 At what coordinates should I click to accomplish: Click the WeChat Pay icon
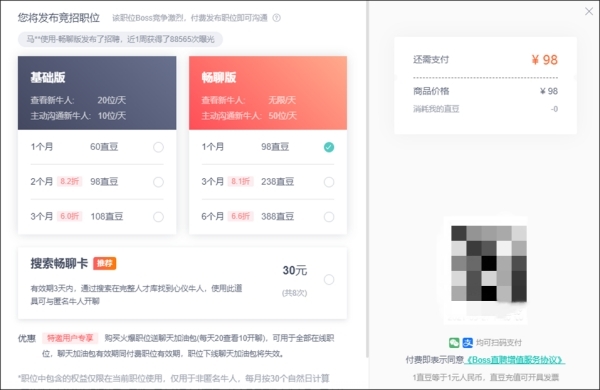pyautogui.click(x=454, y=343)
